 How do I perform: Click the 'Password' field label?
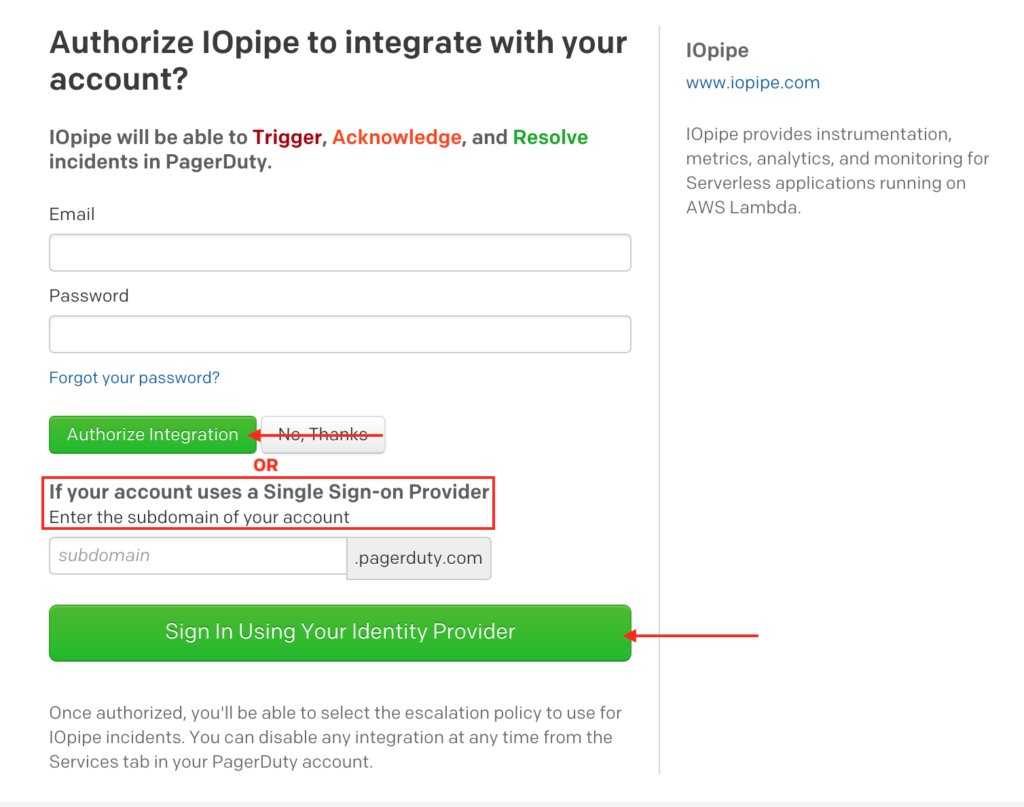tap(89, 296)
